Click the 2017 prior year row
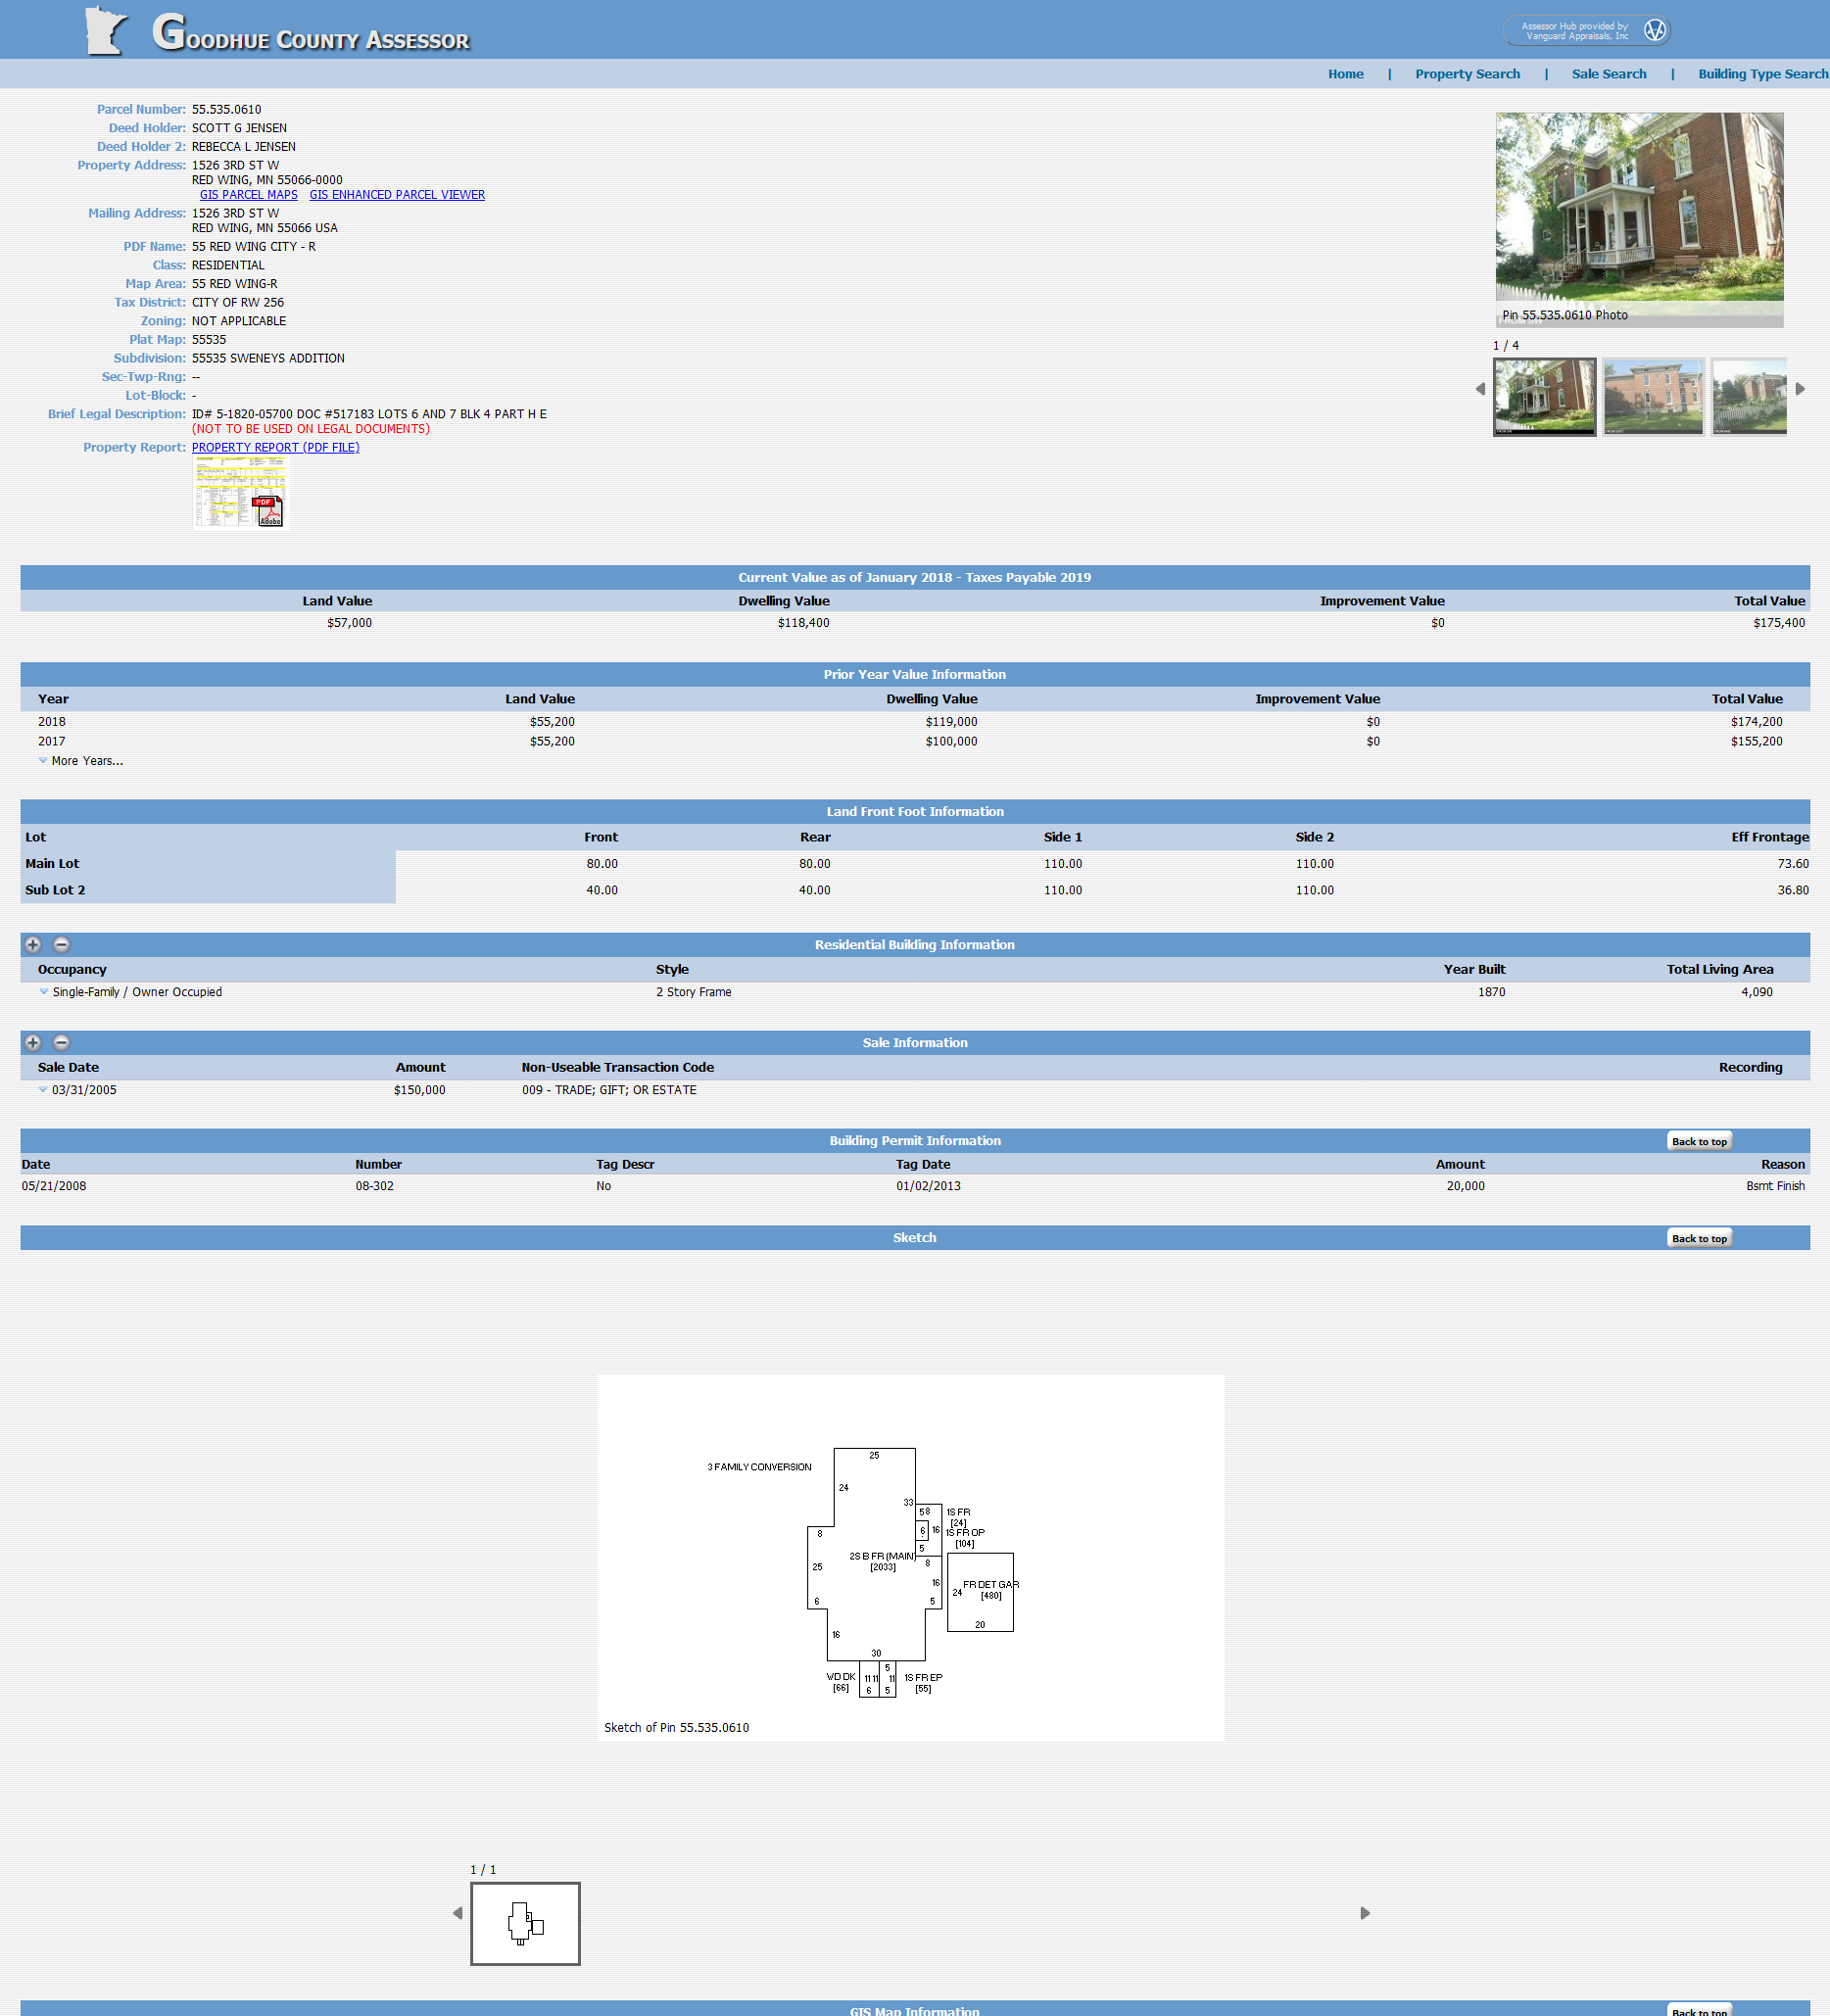Image resolution: width=1830 pixels, height=2016 pixels. coord(915,742)
